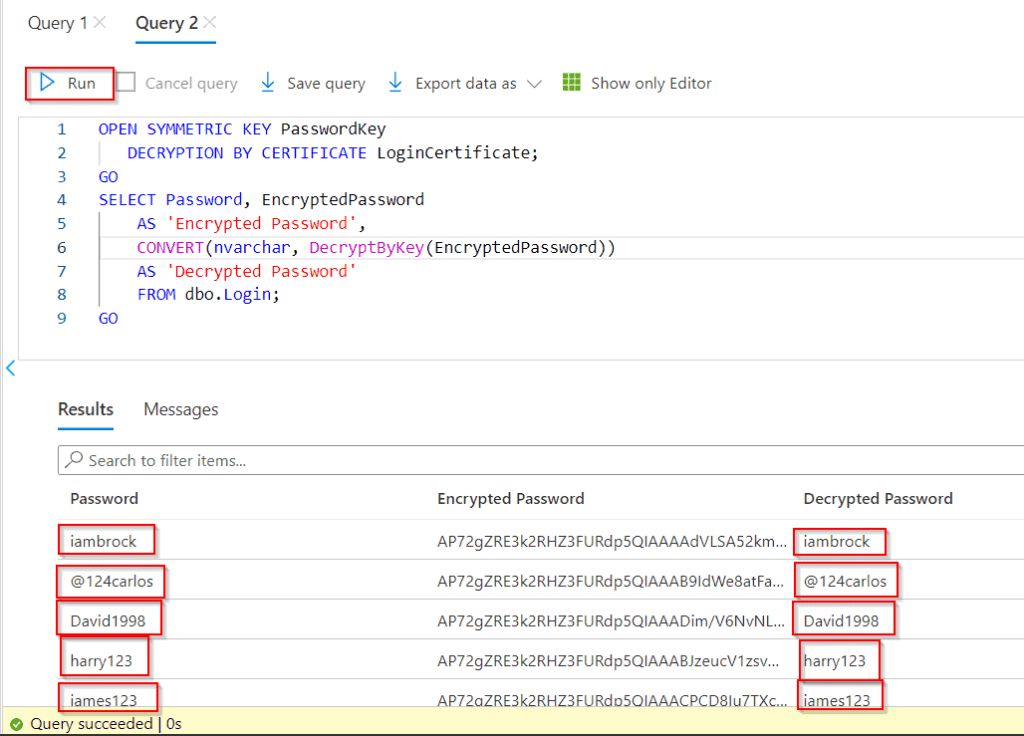This screenshot has height=736, width=1024.
Task: Open the Messages tab
Action: (181, 409)
